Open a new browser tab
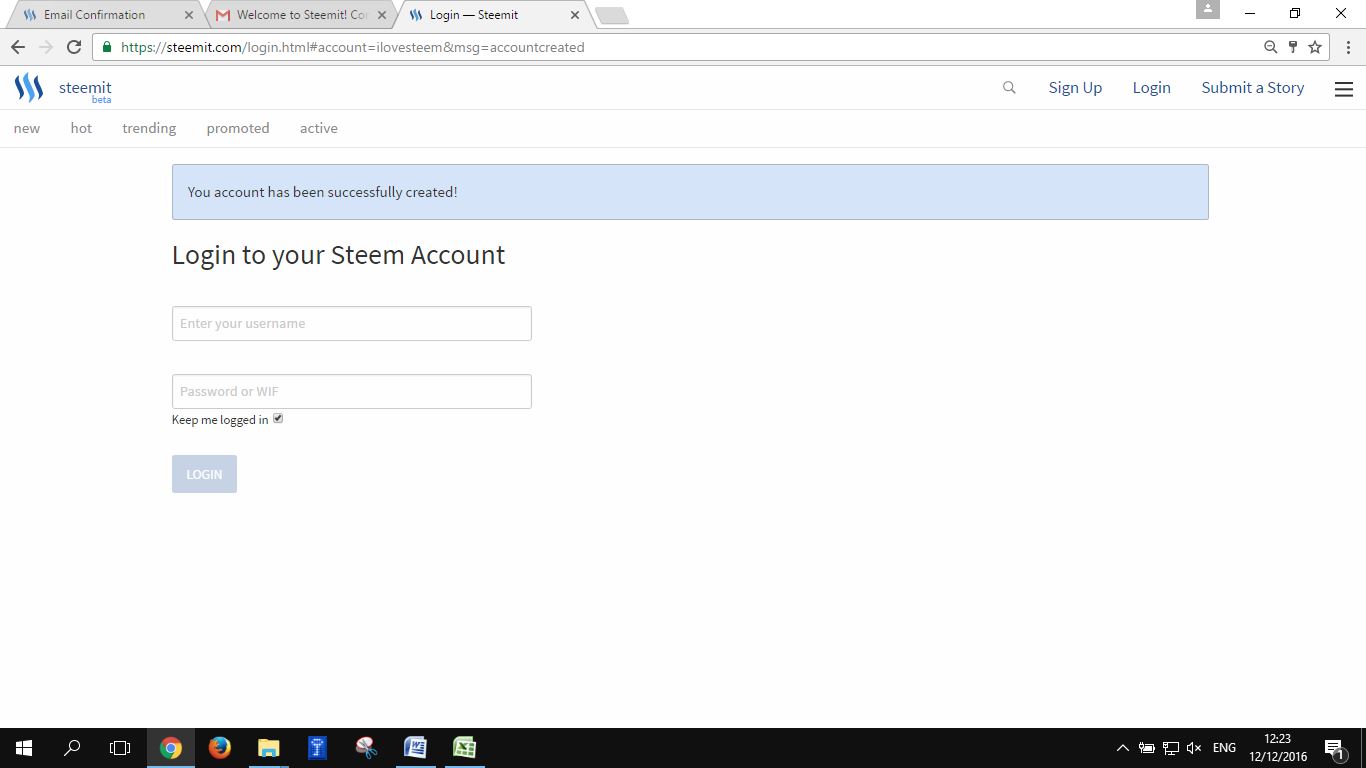The width and height of the screenshot is (1366, 768). (x=611, y=15)
